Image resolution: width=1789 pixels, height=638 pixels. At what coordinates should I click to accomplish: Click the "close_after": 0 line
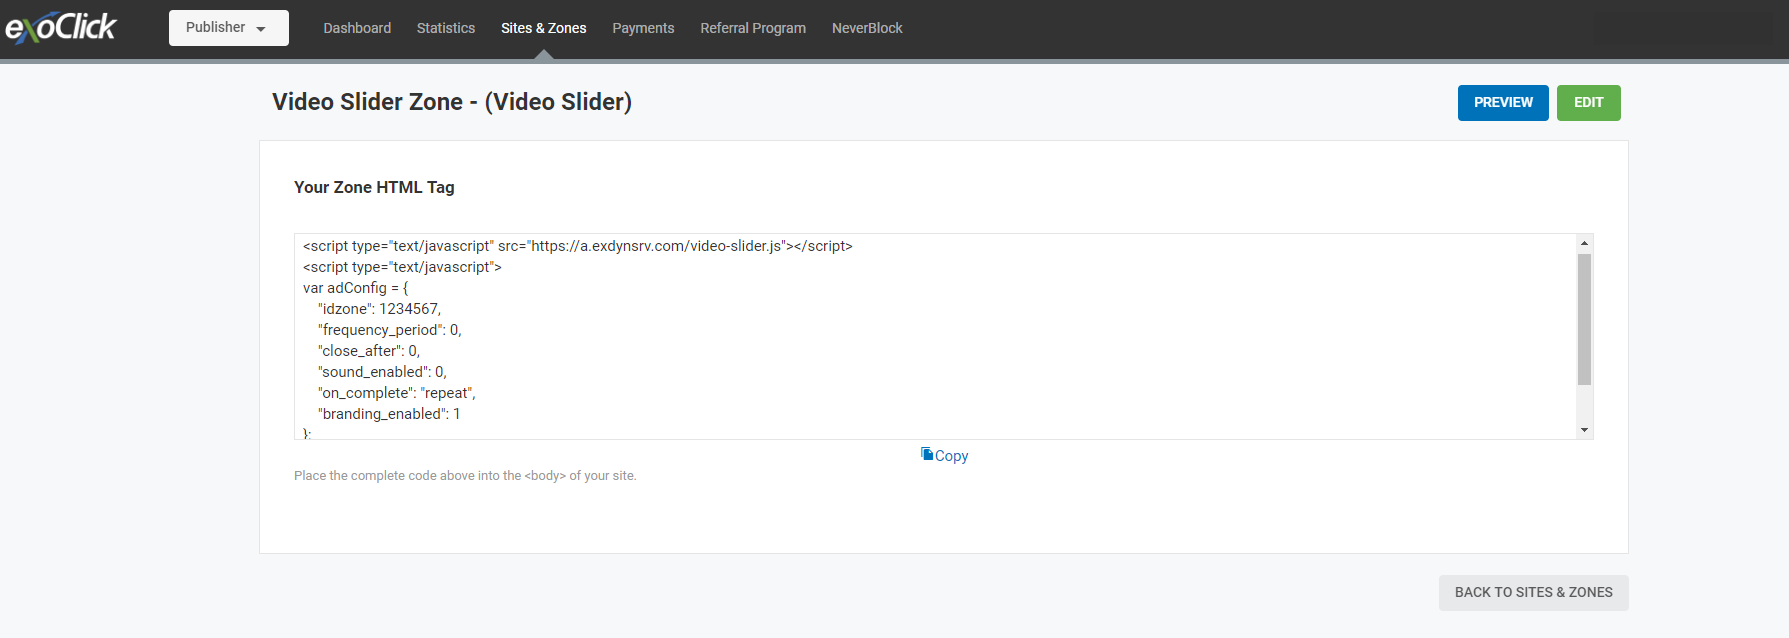369,351
